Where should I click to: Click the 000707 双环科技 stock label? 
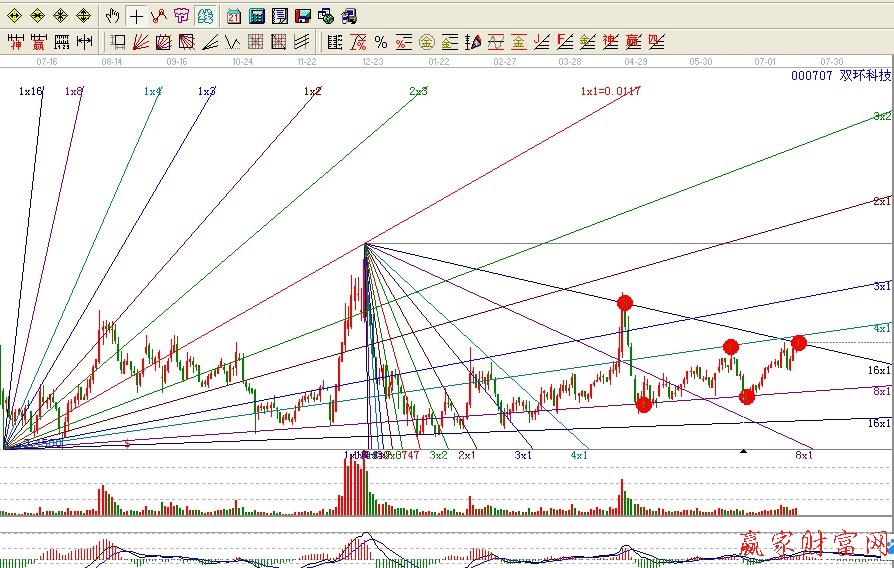[x=840, y=75]
